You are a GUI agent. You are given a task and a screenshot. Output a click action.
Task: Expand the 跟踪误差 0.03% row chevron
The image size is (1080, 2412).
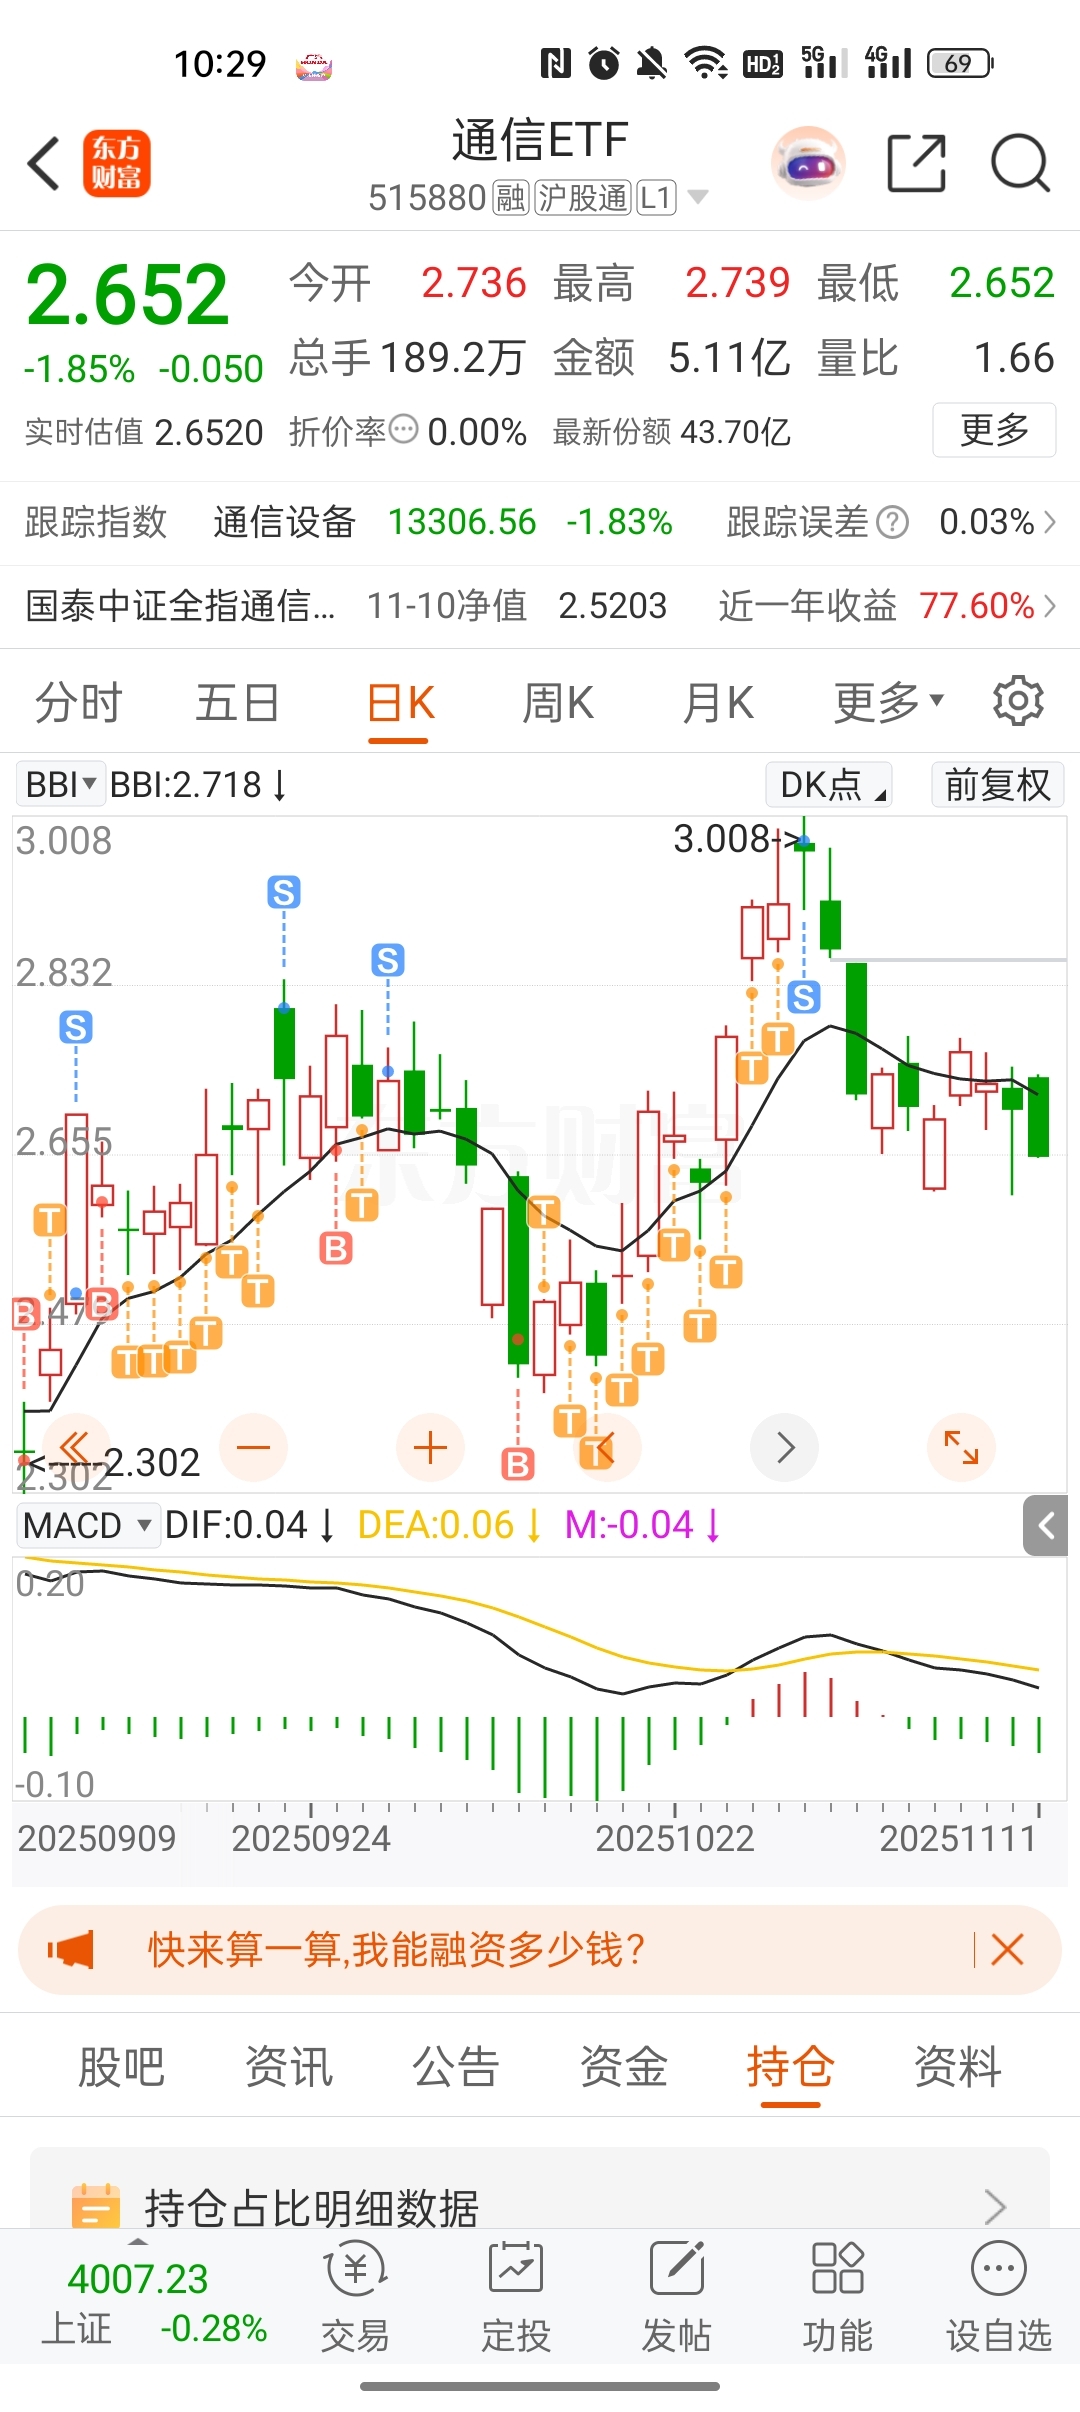tap(1050, 522)
